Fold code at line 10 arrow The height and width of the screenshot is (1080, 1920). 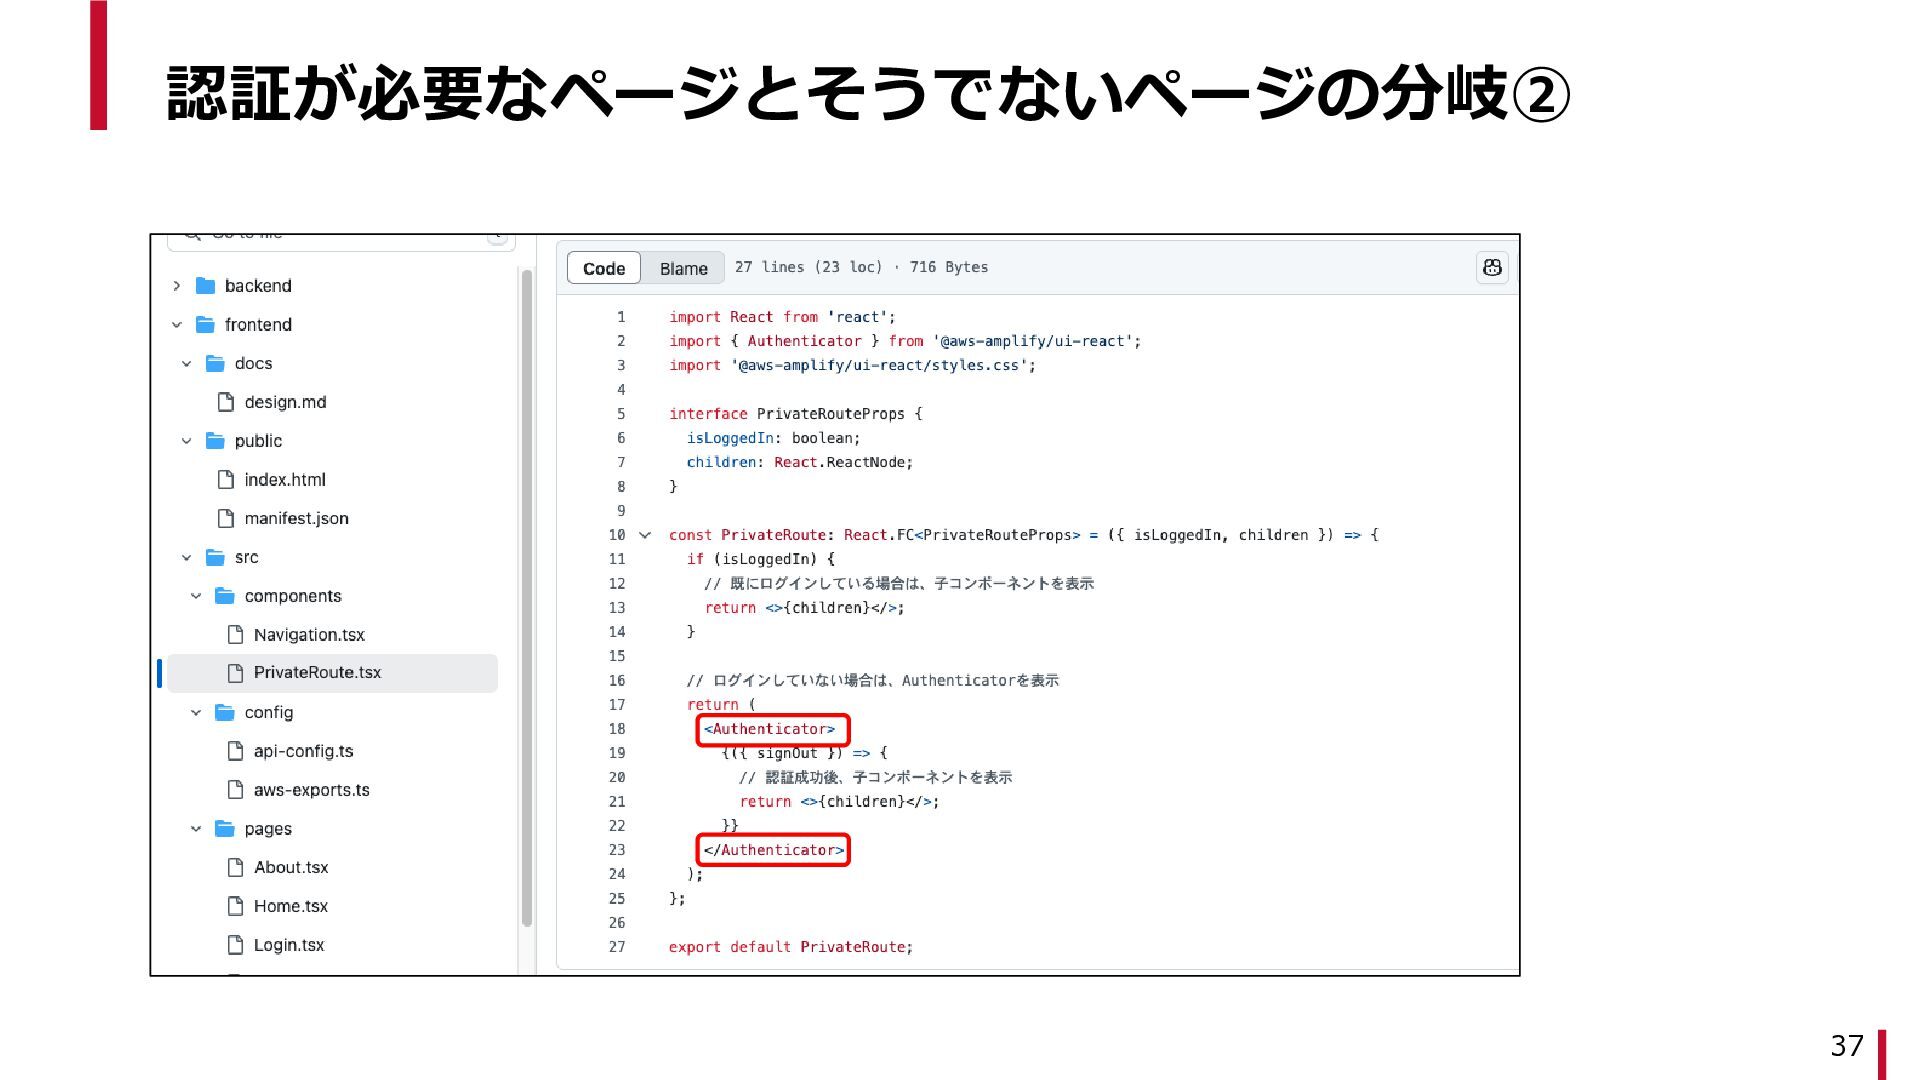click(645, 535)
